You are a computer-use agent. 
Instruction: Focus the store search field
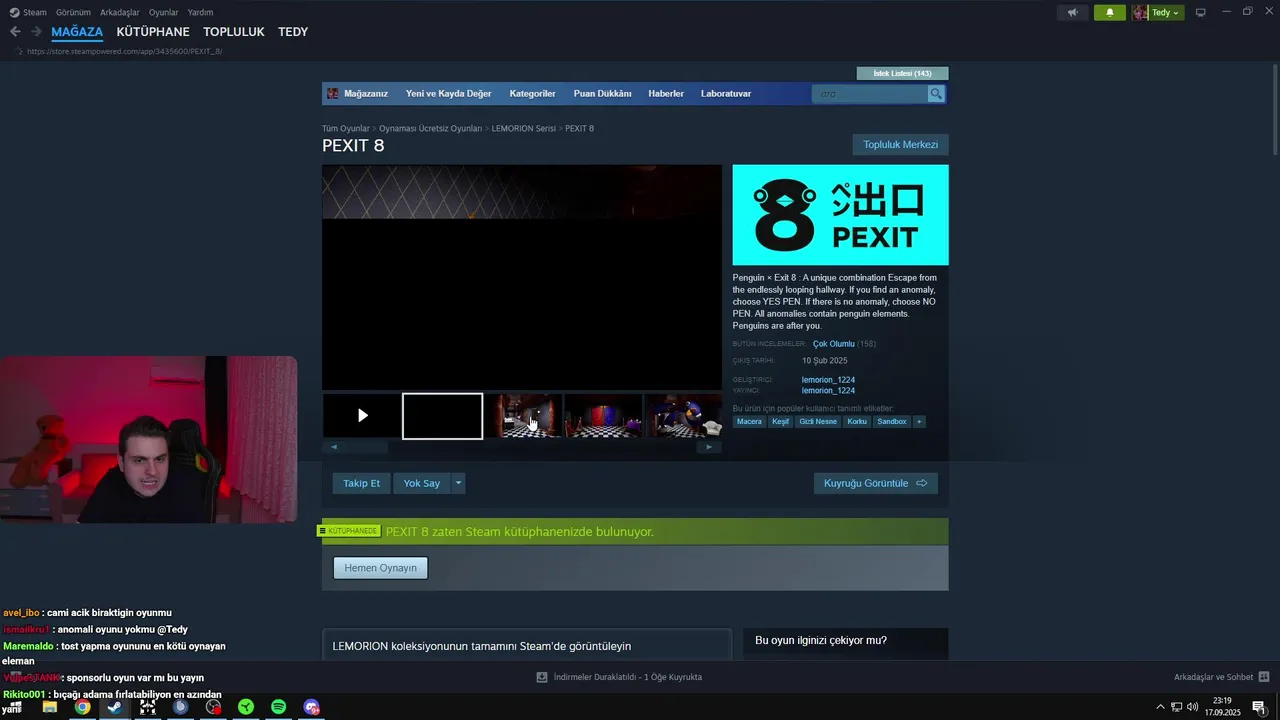tap(870, 94)
